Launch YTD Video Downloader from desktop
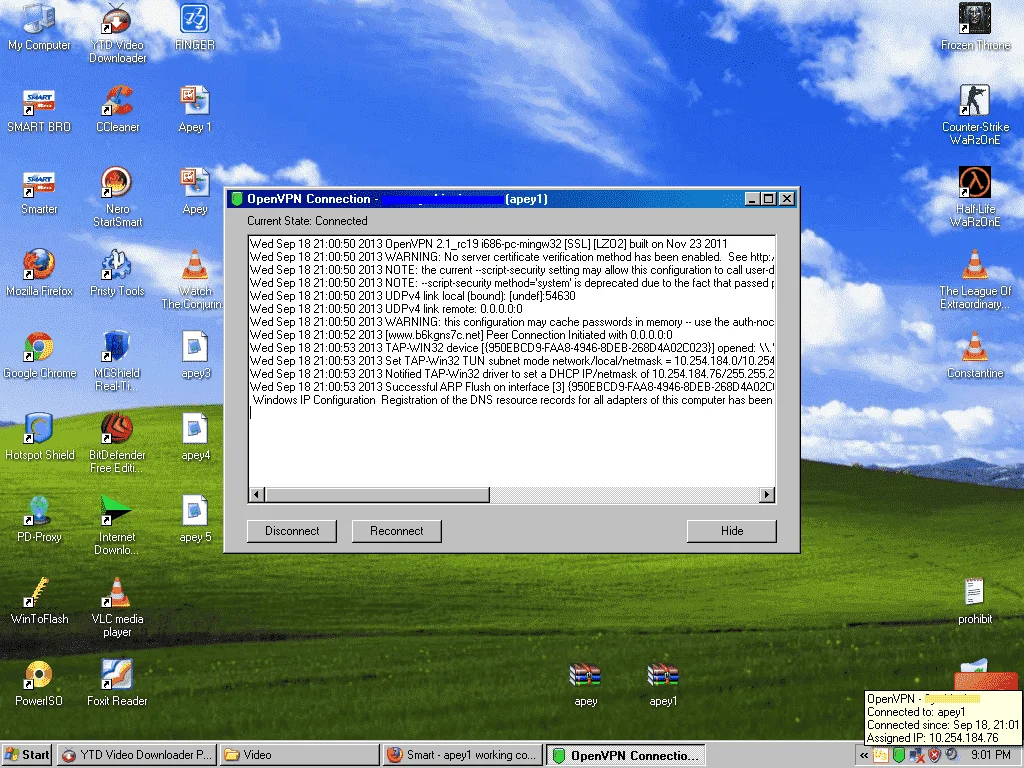The image size is (1024, 768). click(x=118, y=33)
